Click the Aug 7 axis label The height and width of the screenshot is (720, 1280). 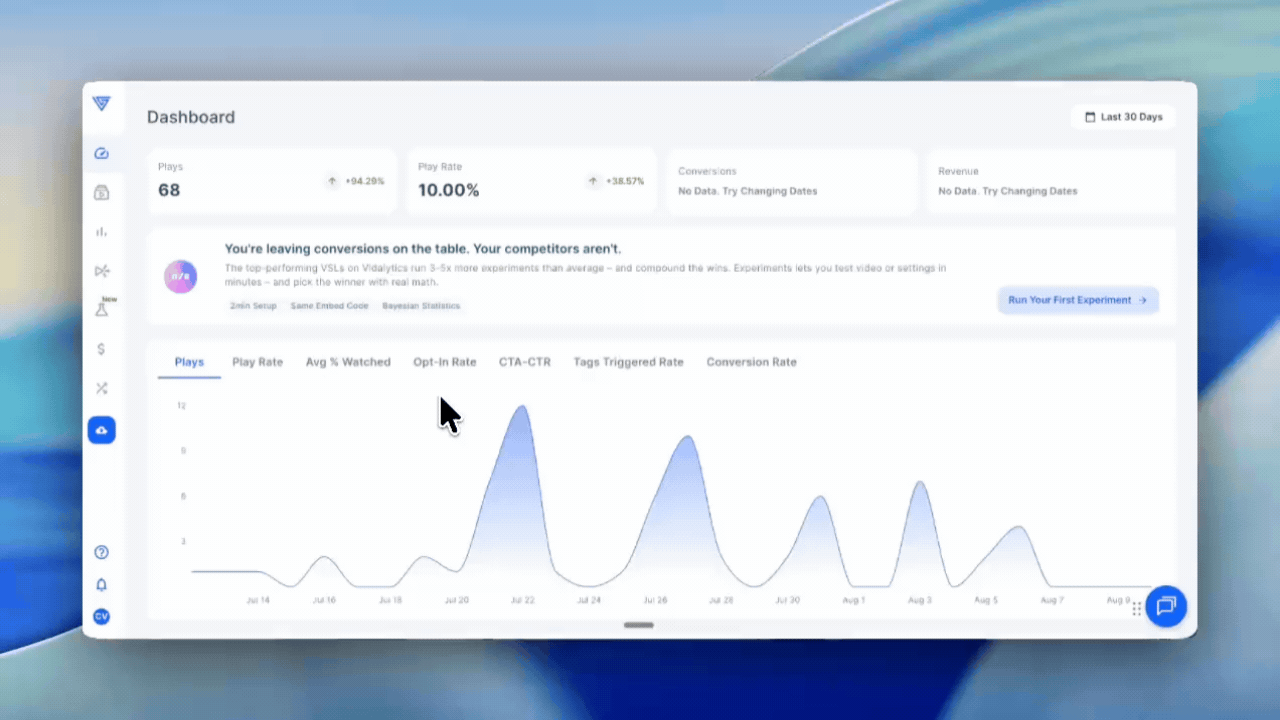(1051, 600)
